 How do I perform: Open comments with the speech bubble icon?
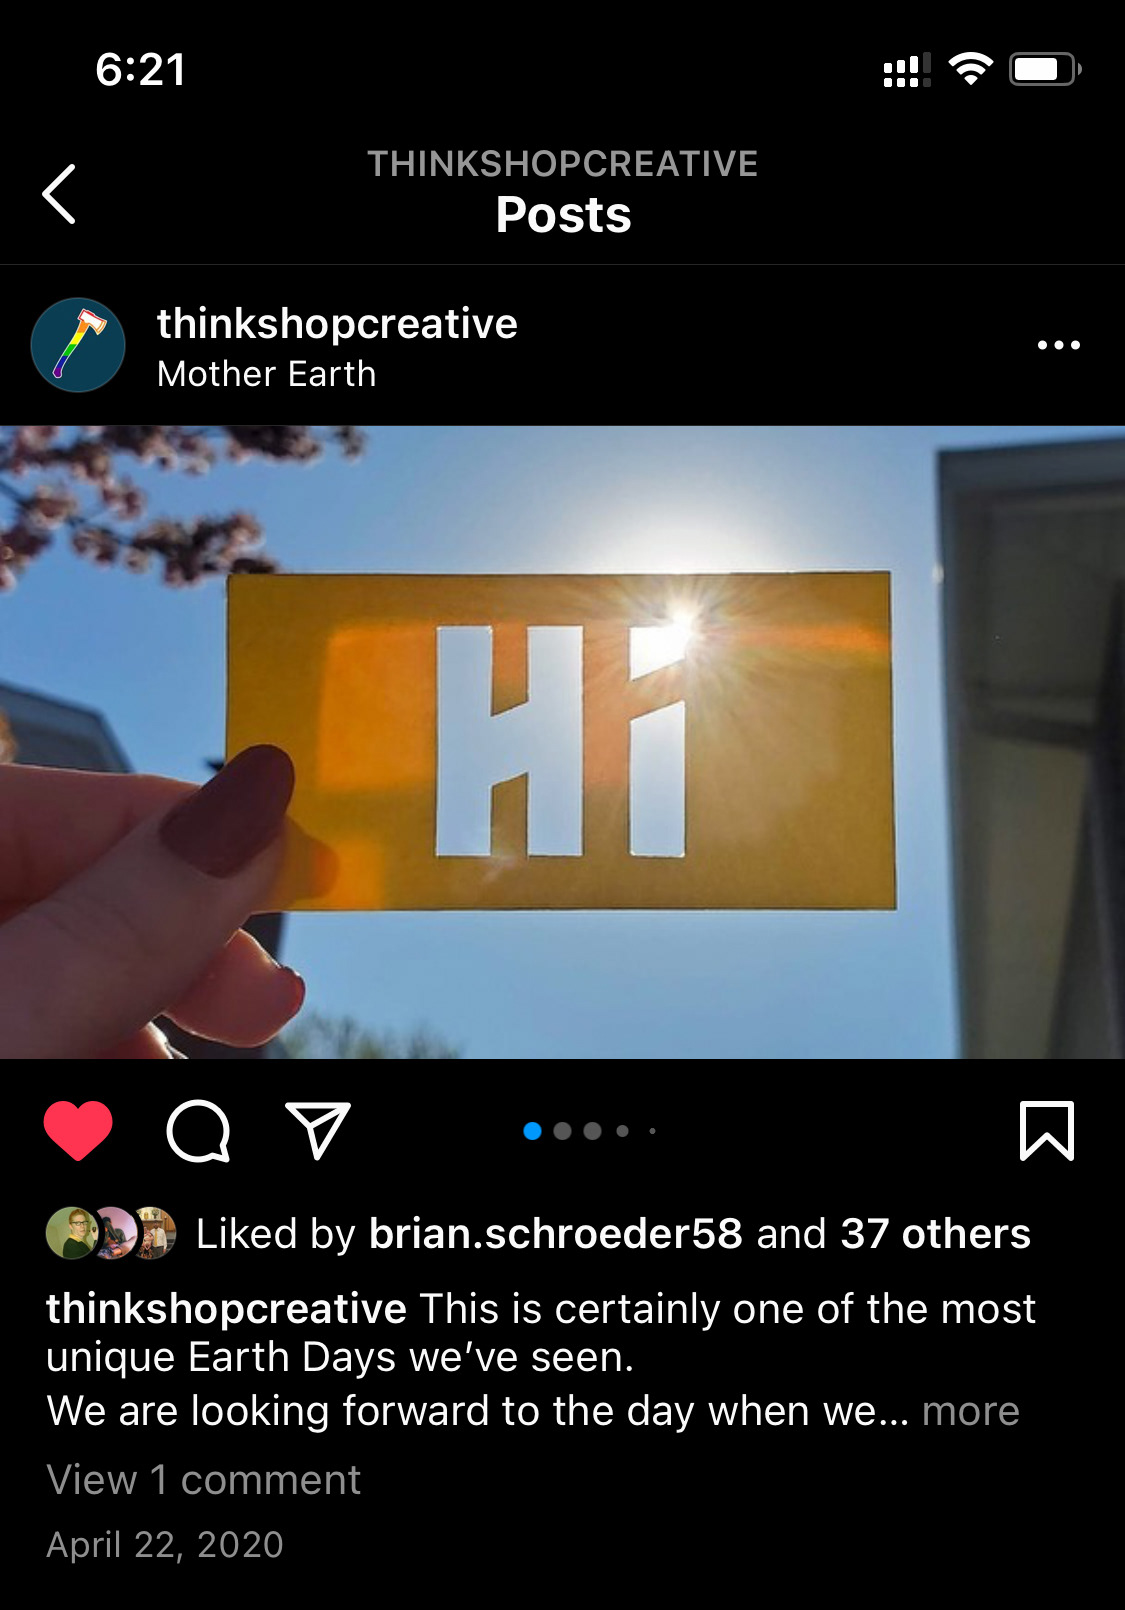click(198, 1131)
